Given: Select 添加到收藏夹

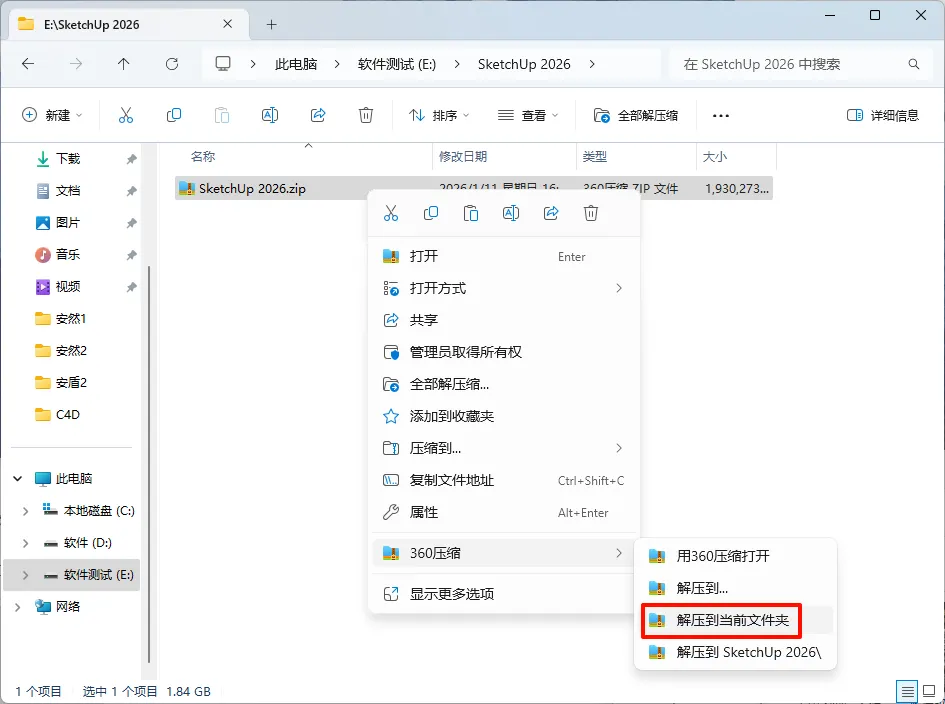Looking at the screenshot, I should [504, 416].
